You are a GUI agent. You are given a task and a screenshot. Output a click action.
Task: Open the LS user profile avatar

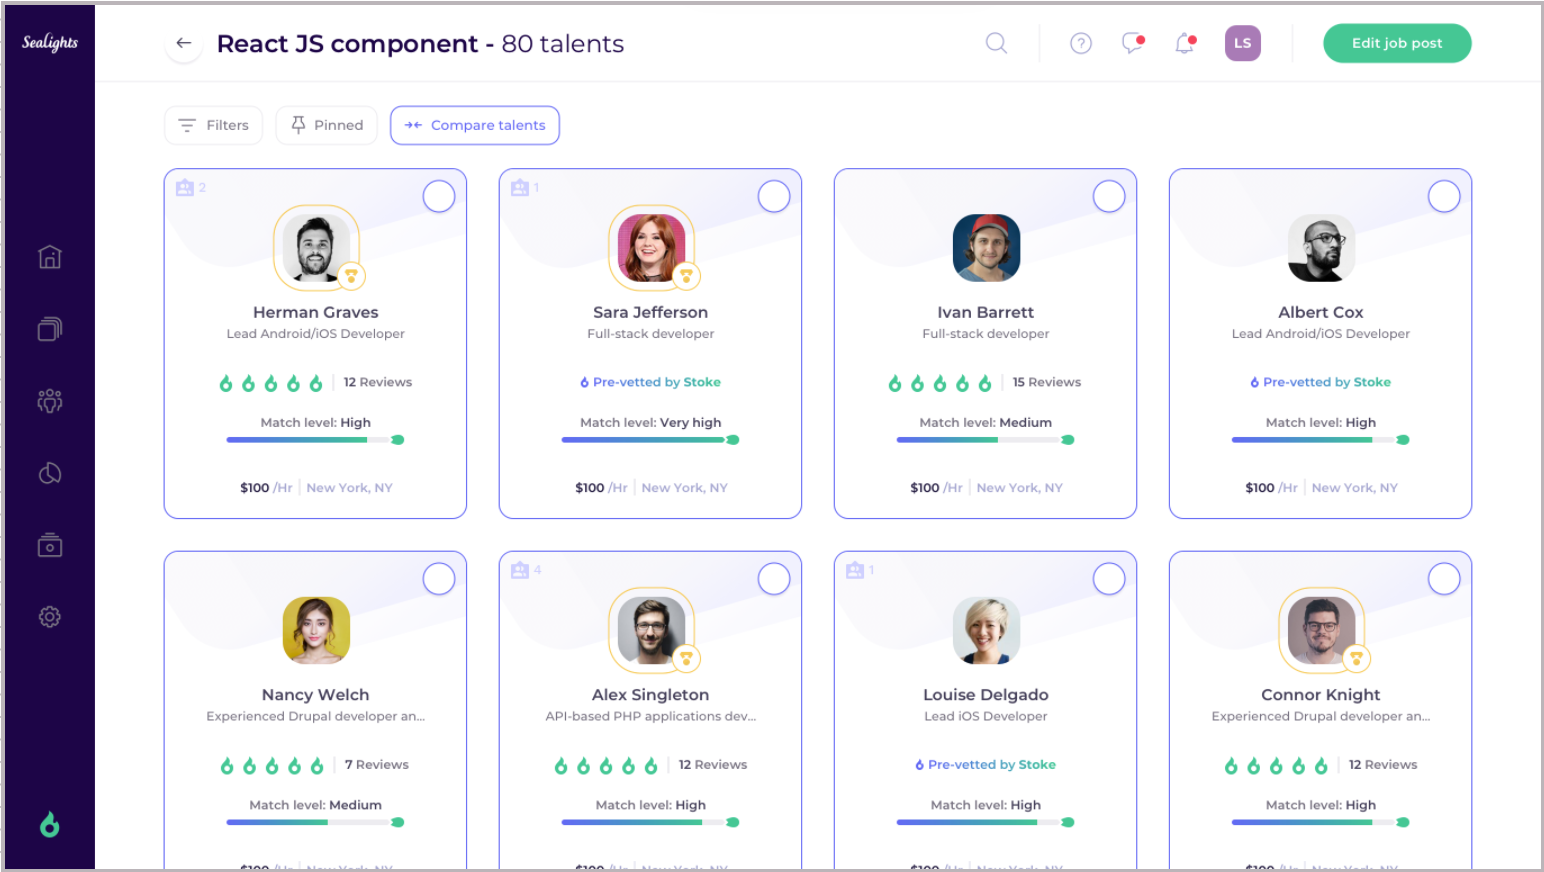click(1243, 43)
